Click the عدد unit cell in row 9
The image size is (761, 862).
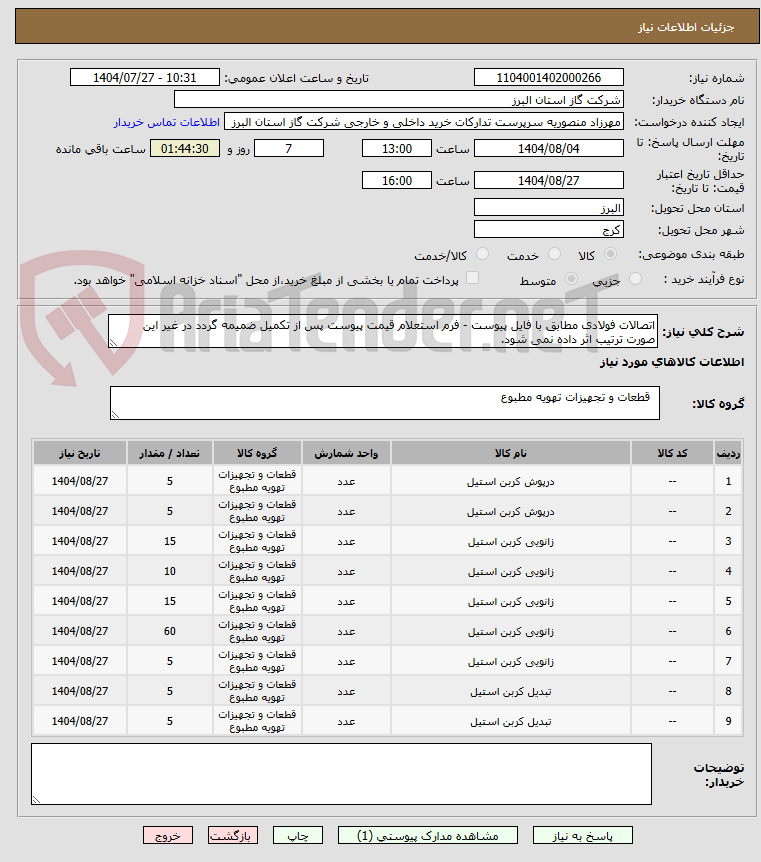coord(346,721)
